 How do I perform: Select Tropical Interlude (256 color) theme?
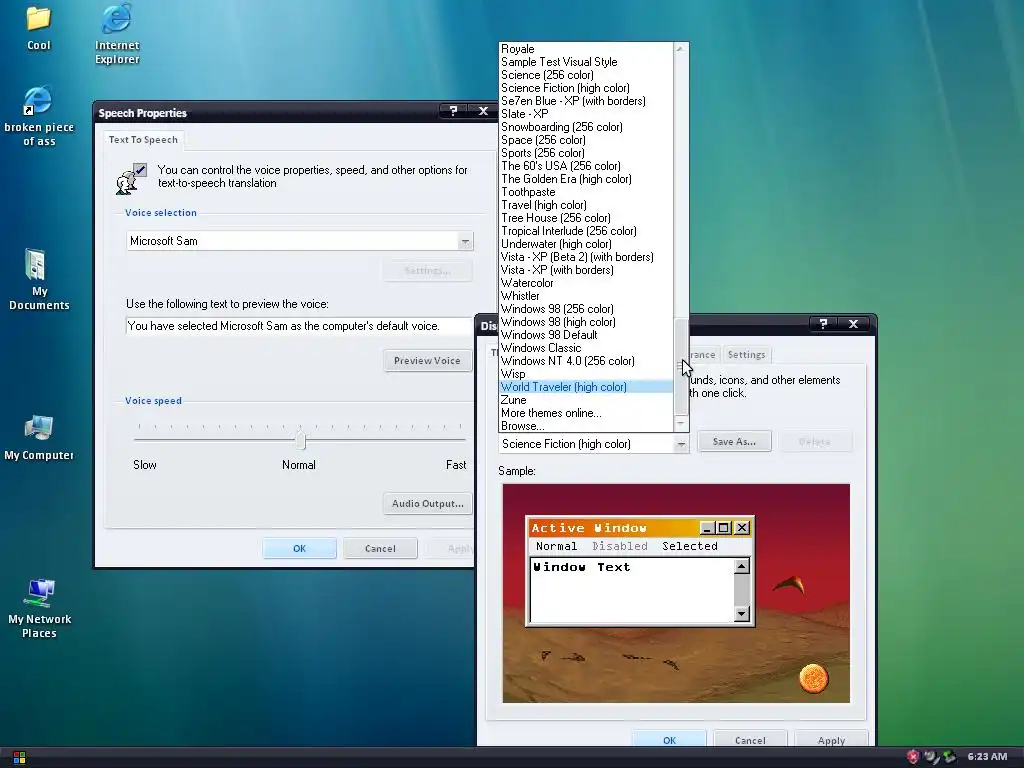586,231
